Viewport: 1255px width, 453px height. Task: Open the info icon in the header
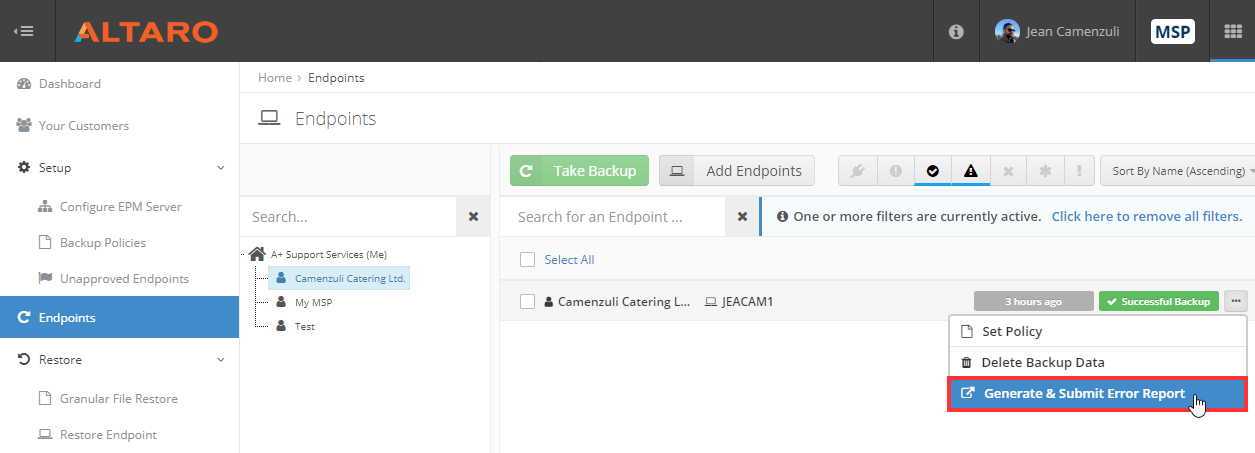[x=956, y=32]
